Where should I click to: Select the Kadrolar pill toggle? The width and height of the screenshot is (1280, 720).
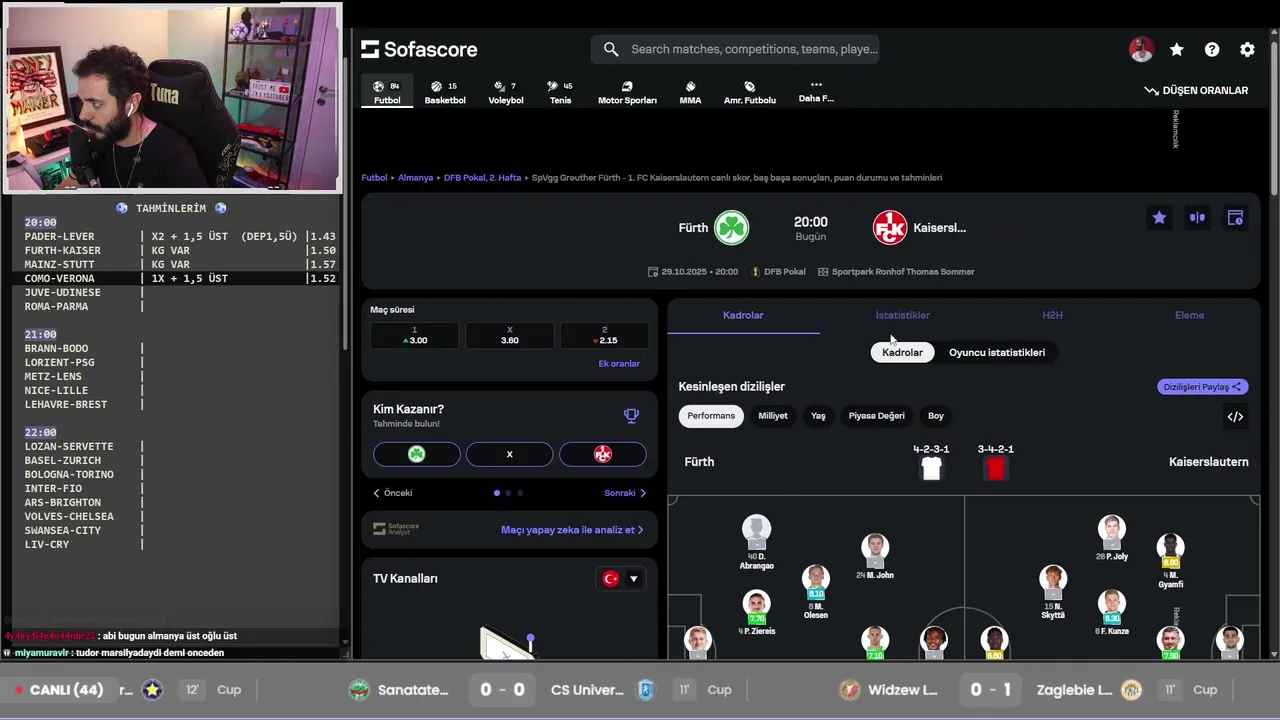point(902,352)
